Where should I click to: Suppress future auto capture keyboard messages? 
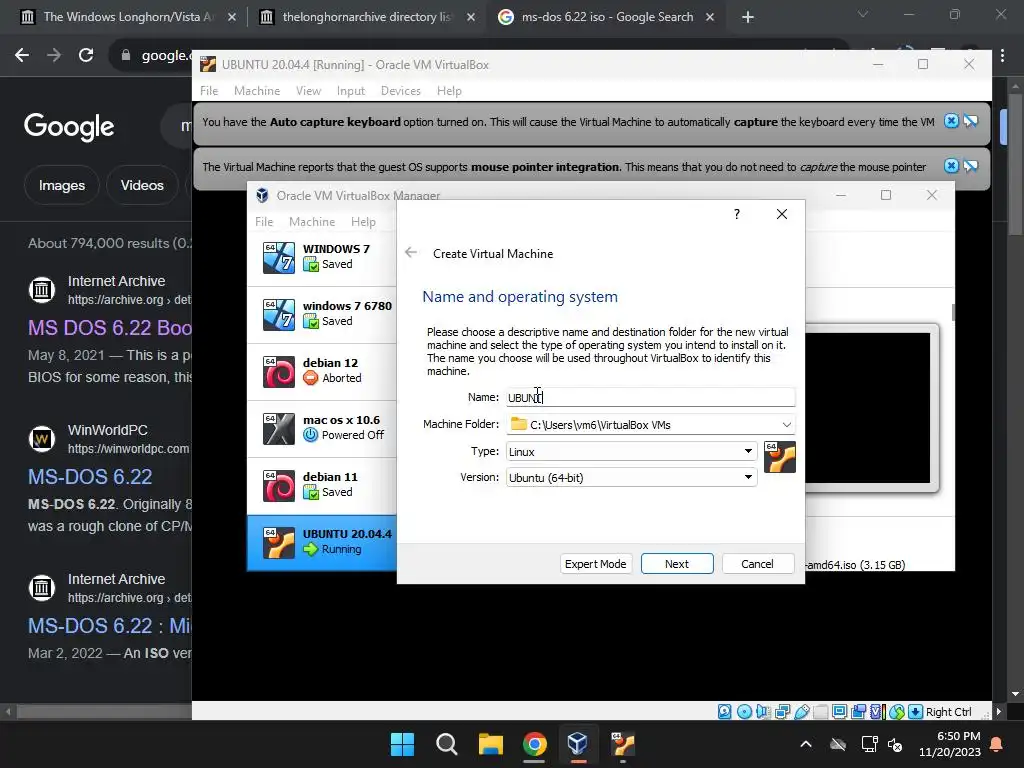970,121
